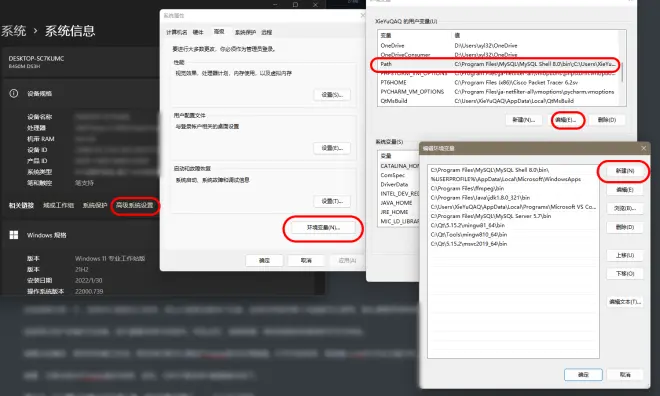Image resolution: width=660 pixels, height=396 pixels.
Task: Switch to the 硬件 tab in 系统属性
Action: (x=198, y=32)
